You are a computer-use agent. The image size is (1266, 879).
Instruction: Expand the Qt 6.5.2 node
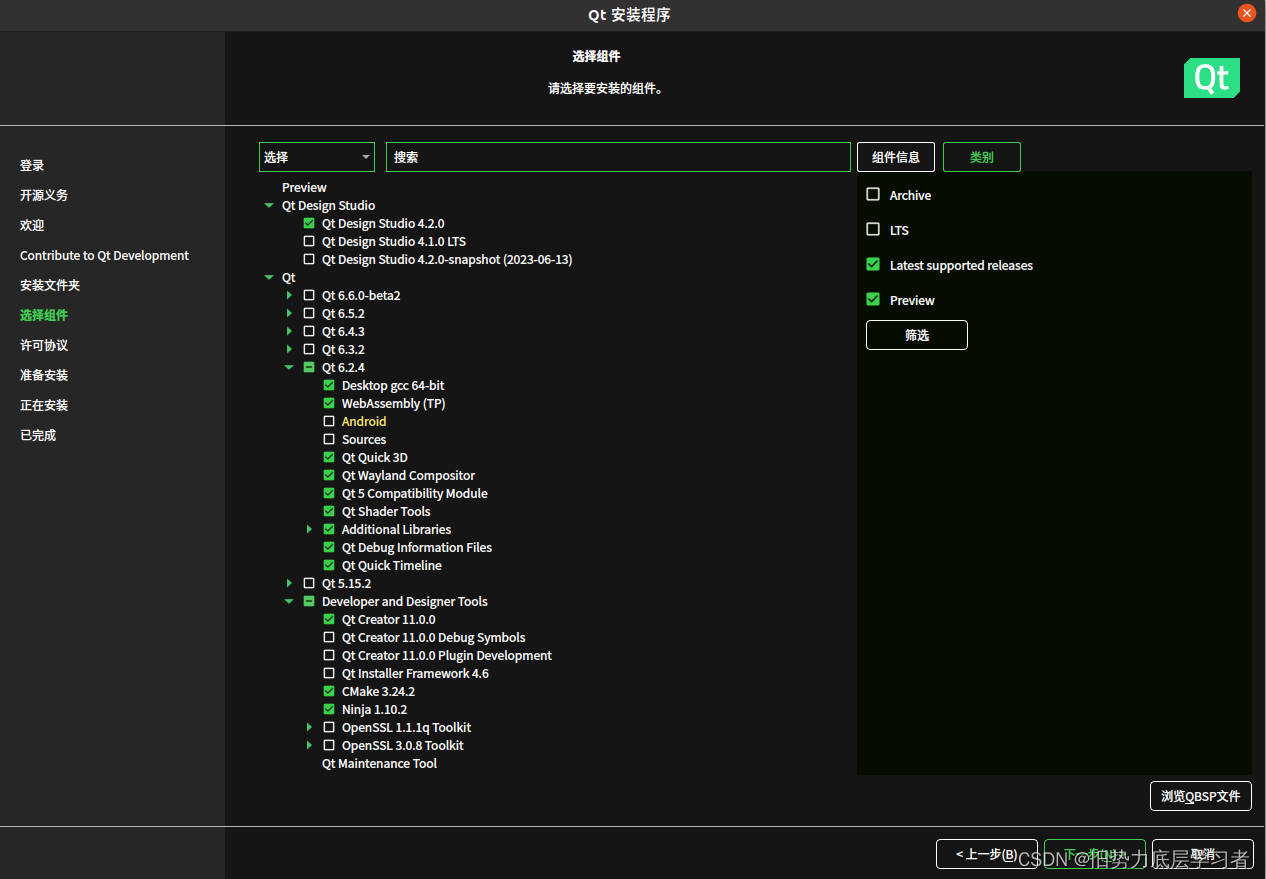click(289, 314)
